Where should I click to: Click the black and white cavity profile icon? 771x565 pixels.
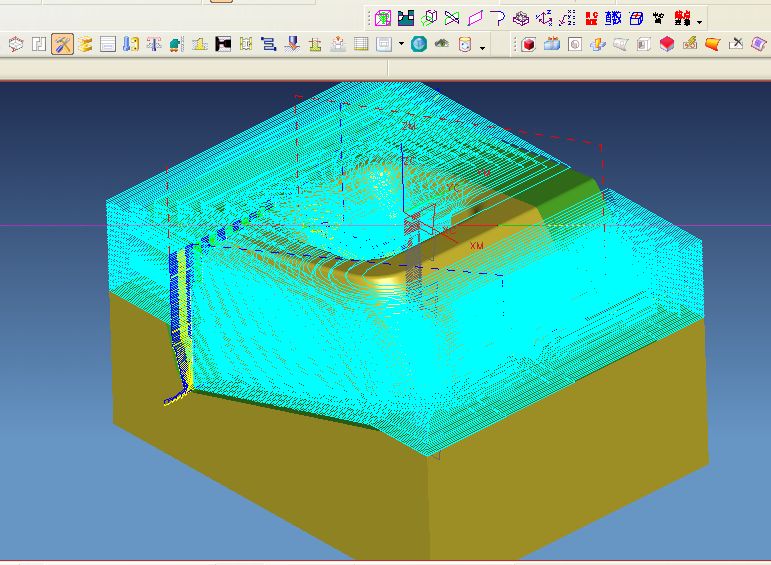point(223,44)
